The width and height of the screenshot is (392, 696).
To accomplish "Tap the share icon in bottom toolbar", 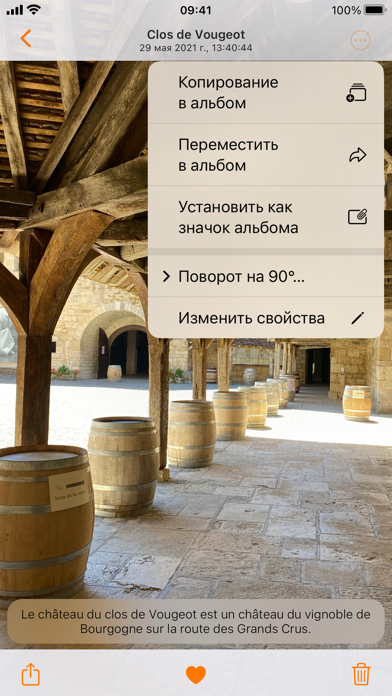I will click(x=31, y=675).
